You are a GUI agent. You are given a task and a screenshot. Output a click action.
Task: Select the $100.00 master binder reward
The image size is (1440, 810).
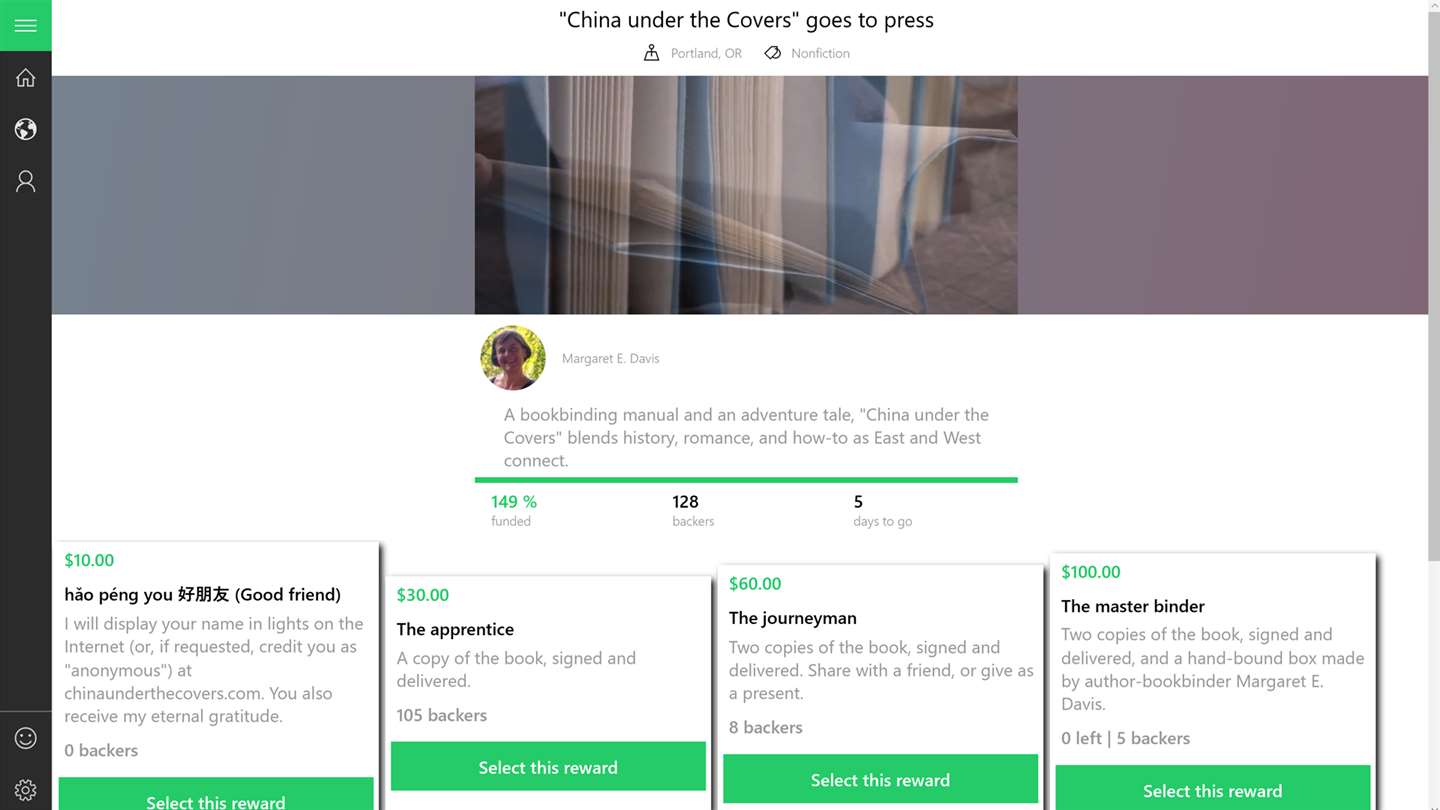tap(1212, 791)
